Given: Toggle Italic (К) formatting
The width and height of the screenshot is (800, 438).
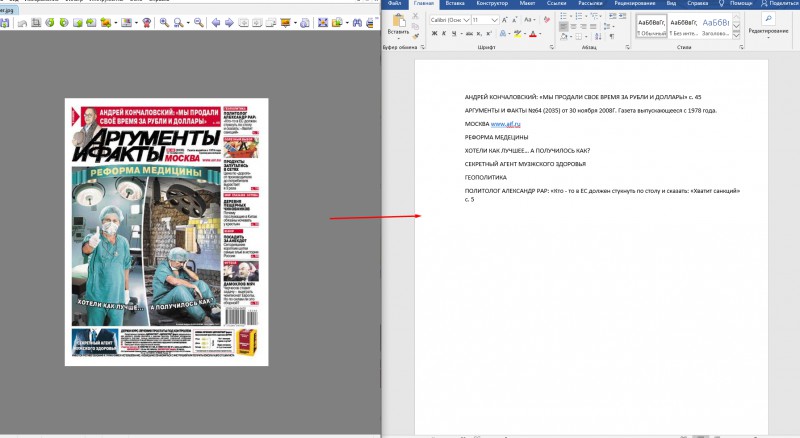Looking at the screenshot, I should point(444,34).
